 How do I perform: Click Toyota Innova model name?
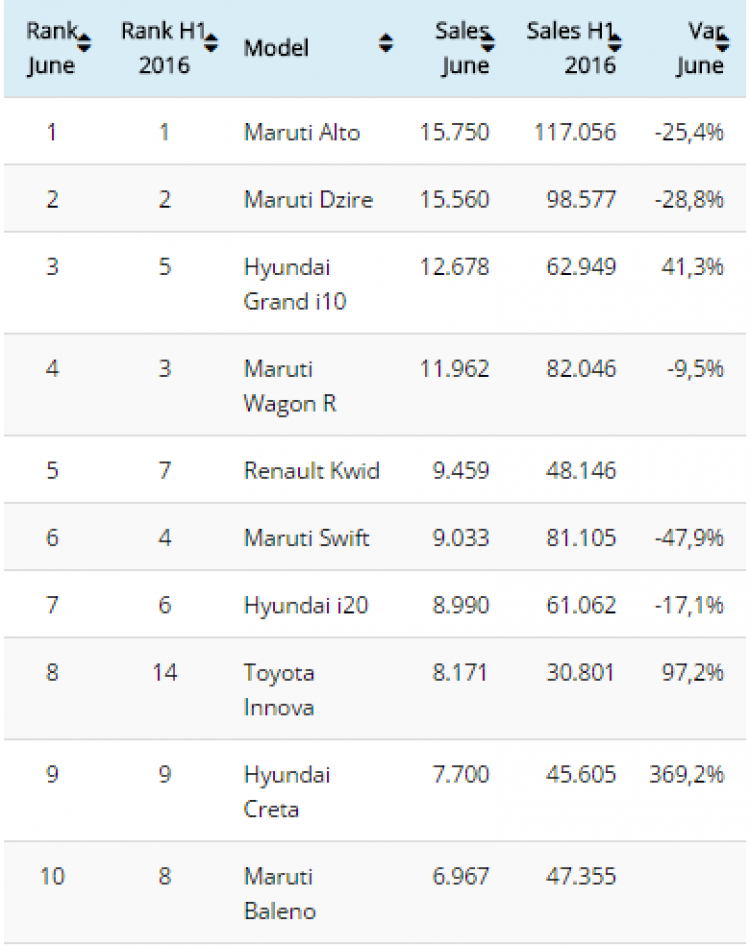click(x=279, y=690)
